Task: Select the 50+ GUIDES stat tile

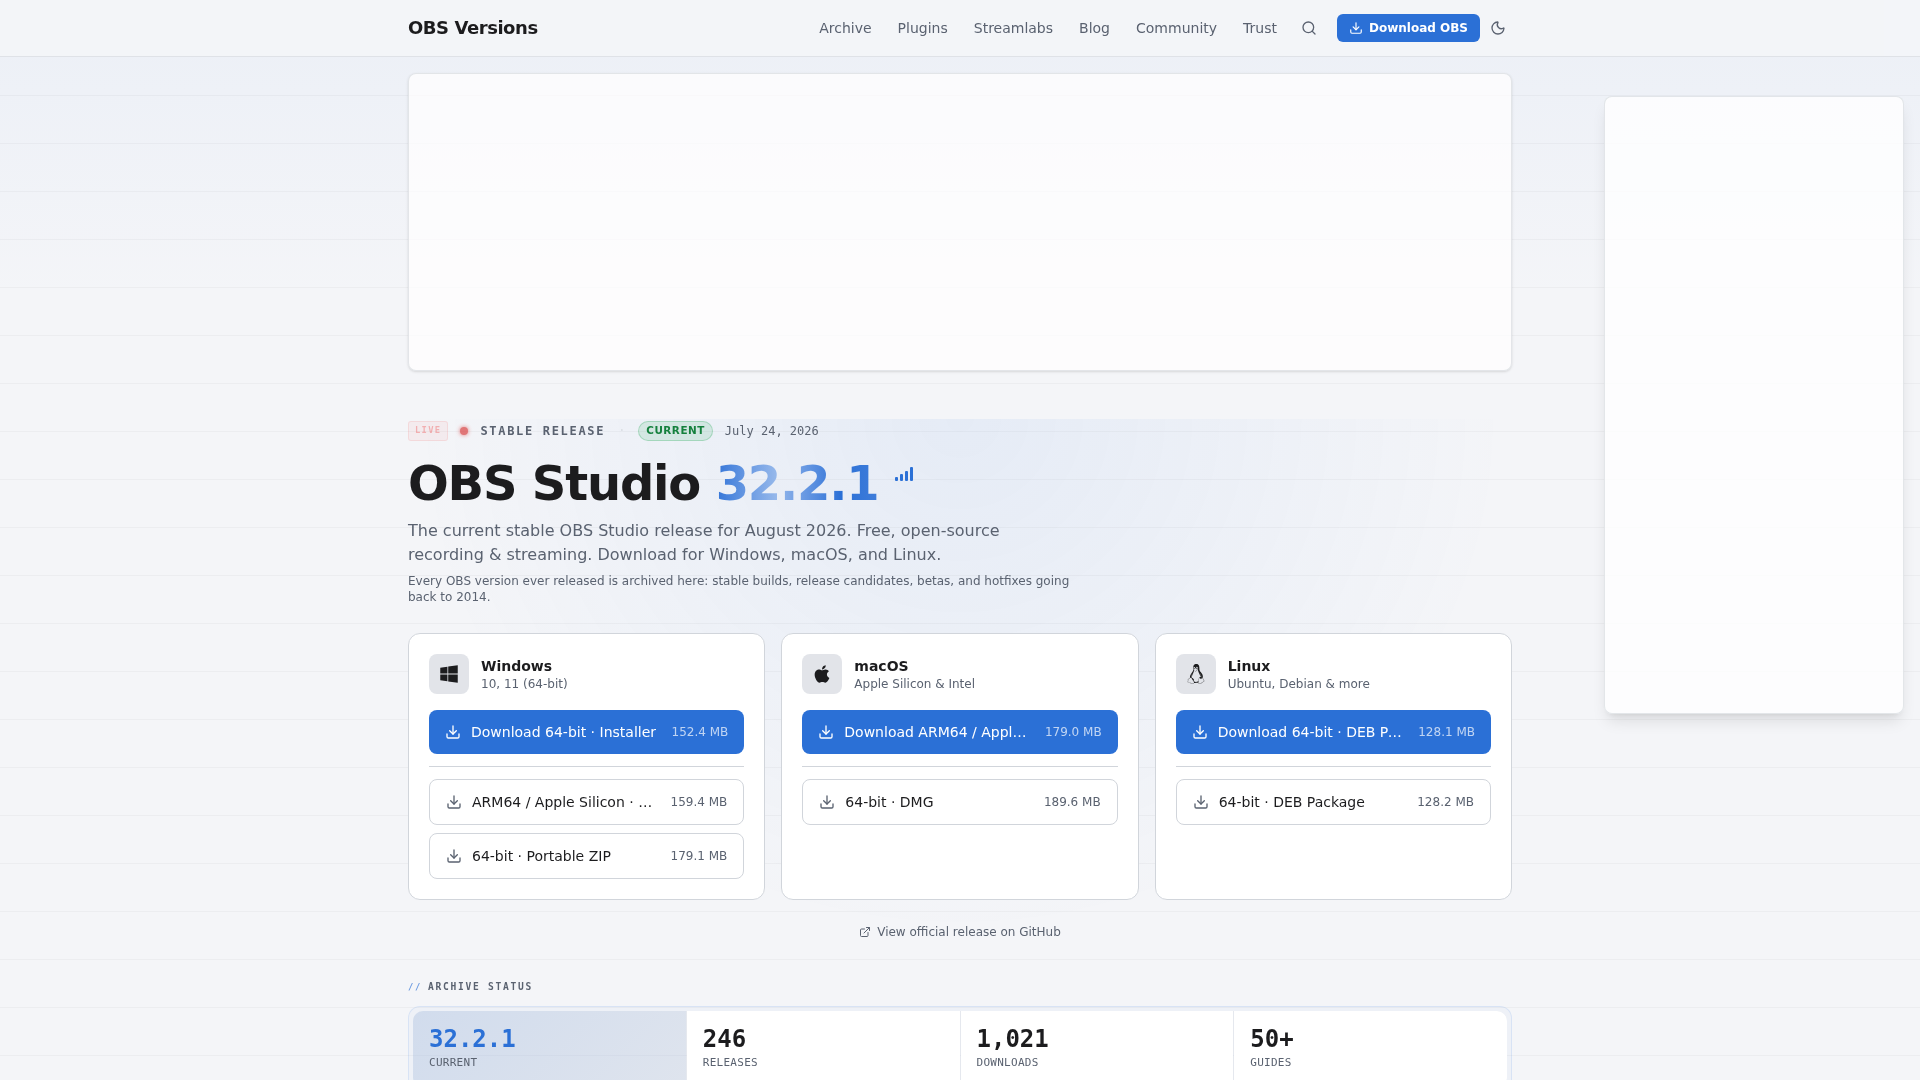Action: (1370, 1046)
